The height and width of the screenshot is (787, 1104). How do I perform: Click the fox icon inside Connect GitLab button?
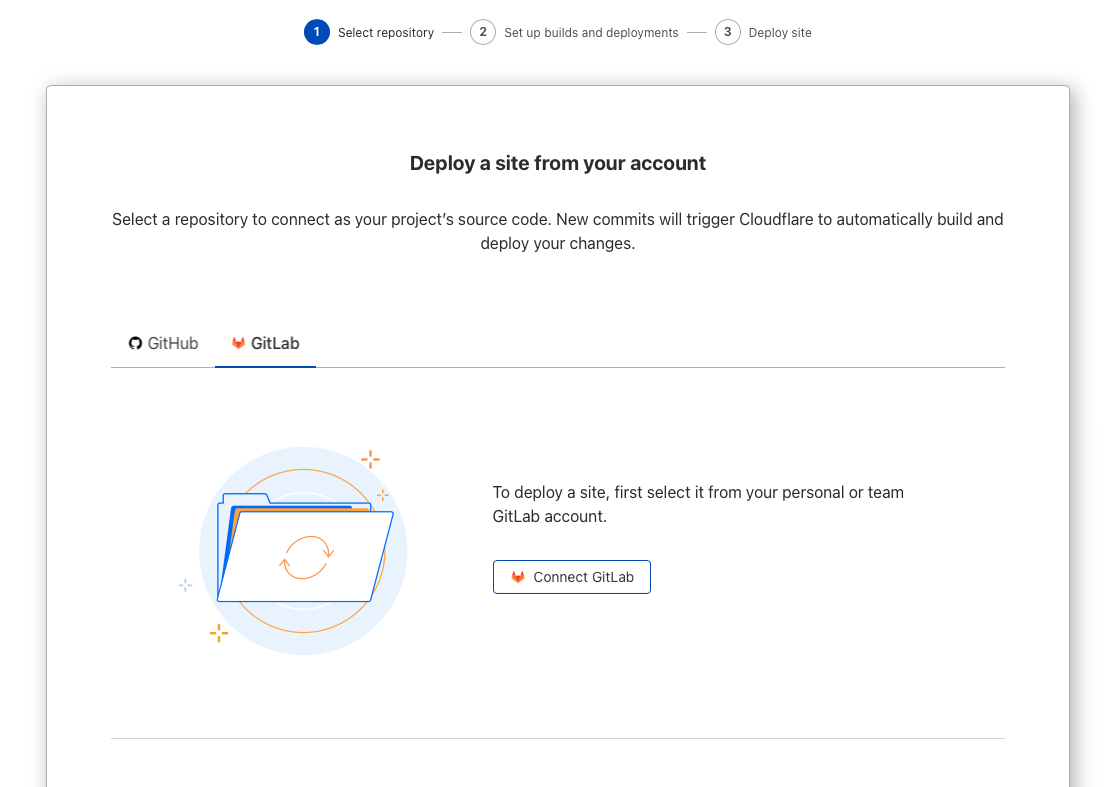(518, 577)
